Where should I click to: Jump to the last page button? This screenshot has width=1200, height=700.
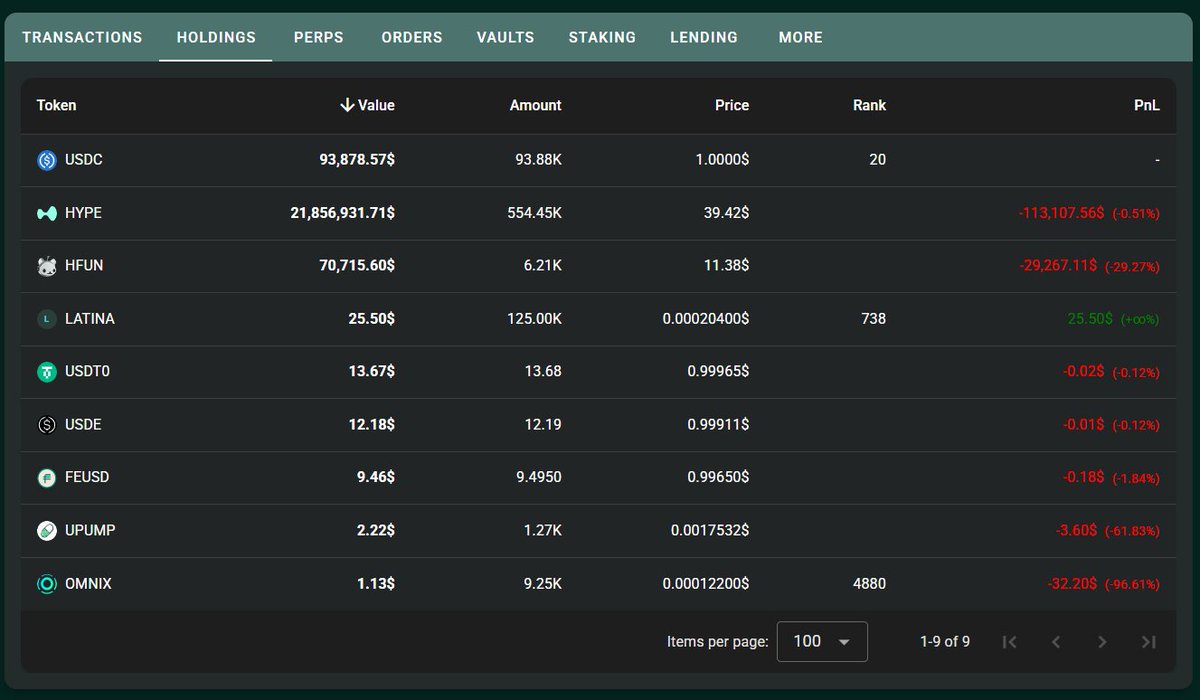coord(1148,642)
